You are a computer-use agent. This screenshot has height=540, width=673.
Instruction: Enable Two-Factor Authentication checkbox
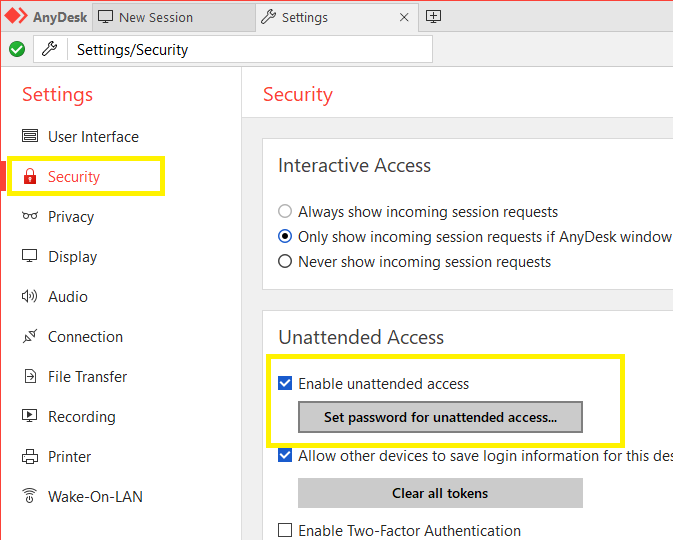coord(285,531)
